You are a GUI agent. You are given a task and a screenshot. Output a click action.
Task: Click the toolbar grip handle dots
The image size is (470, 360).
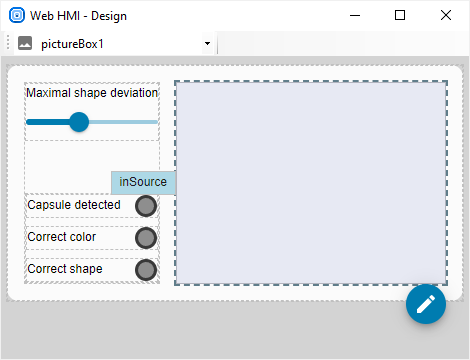[x=8, y=43]
